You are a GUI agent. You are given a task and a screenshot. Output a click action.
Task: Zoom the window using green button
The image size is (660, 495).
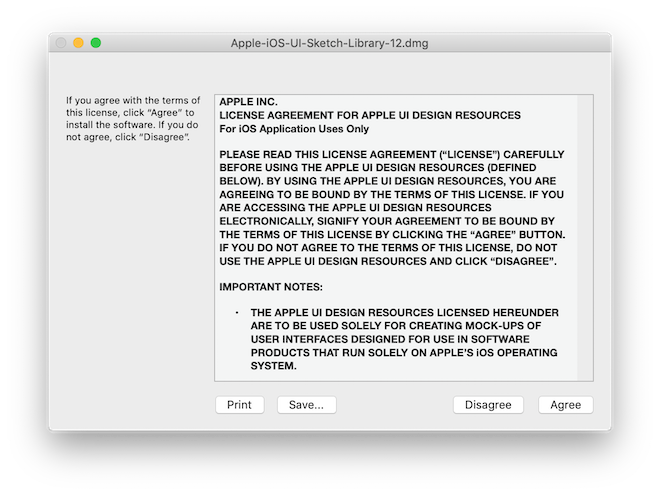[x=96, y=43]
